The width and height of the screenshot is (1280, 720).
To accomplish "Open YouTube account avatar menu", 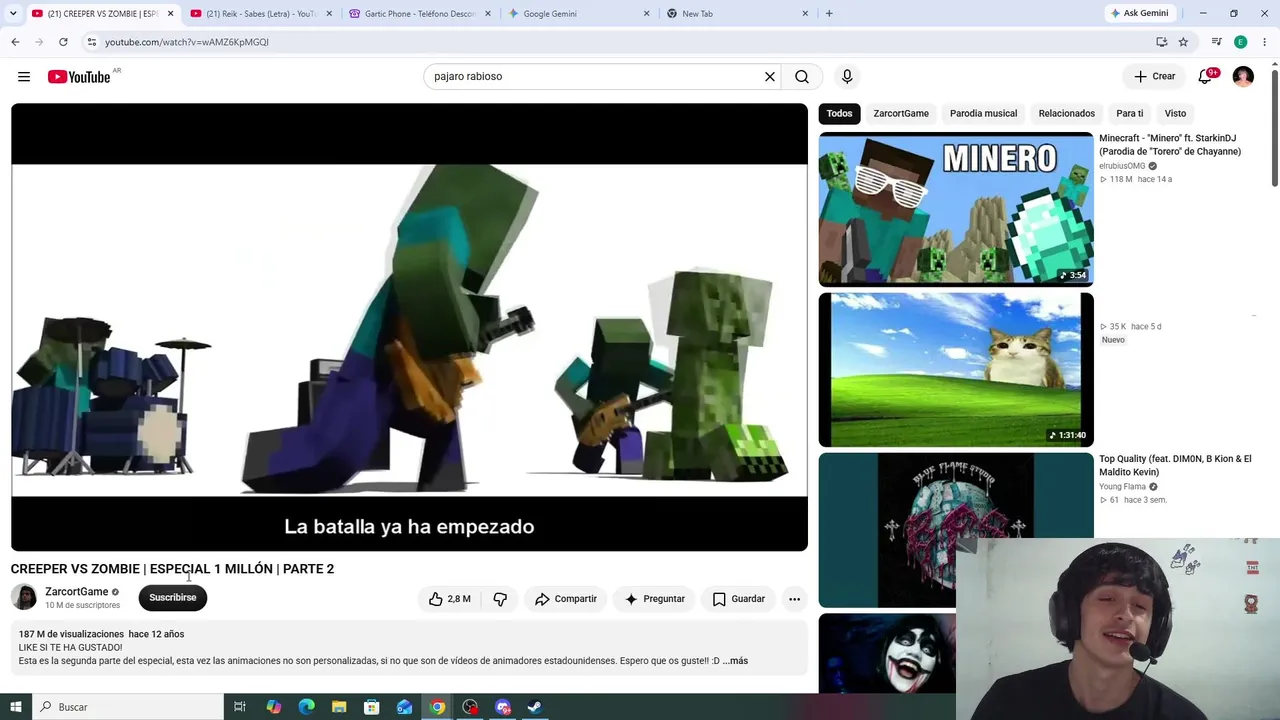I will click(1243, 77).
